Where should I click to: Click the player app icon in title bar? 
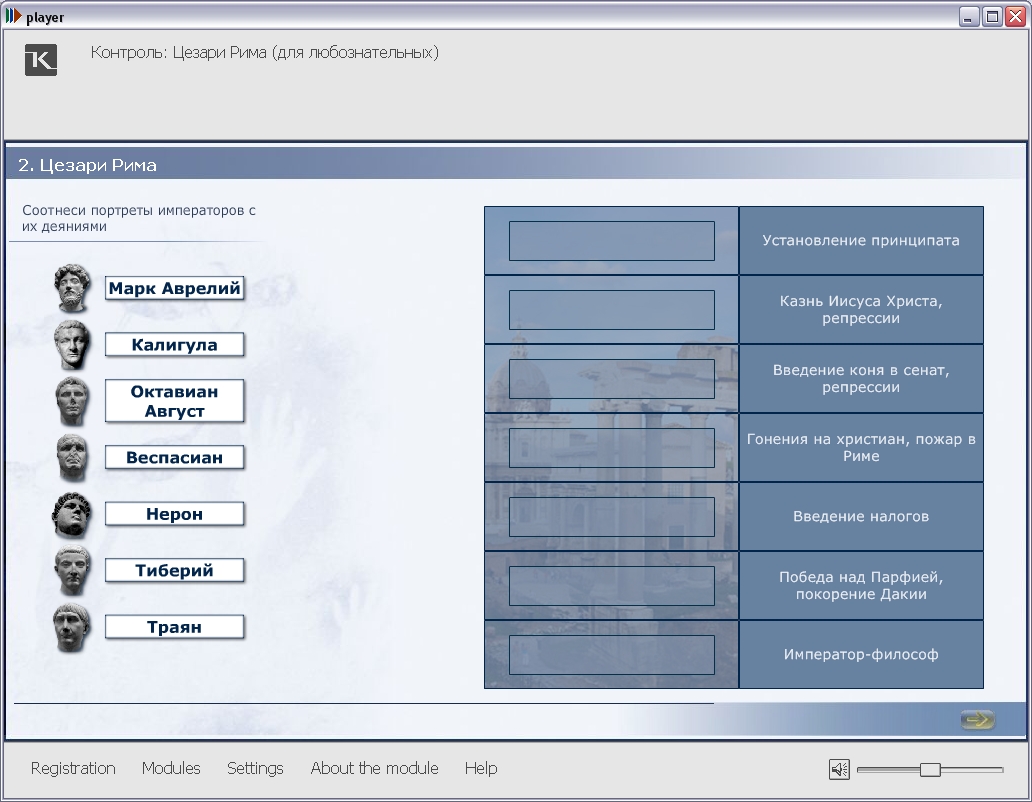(13, 16)
